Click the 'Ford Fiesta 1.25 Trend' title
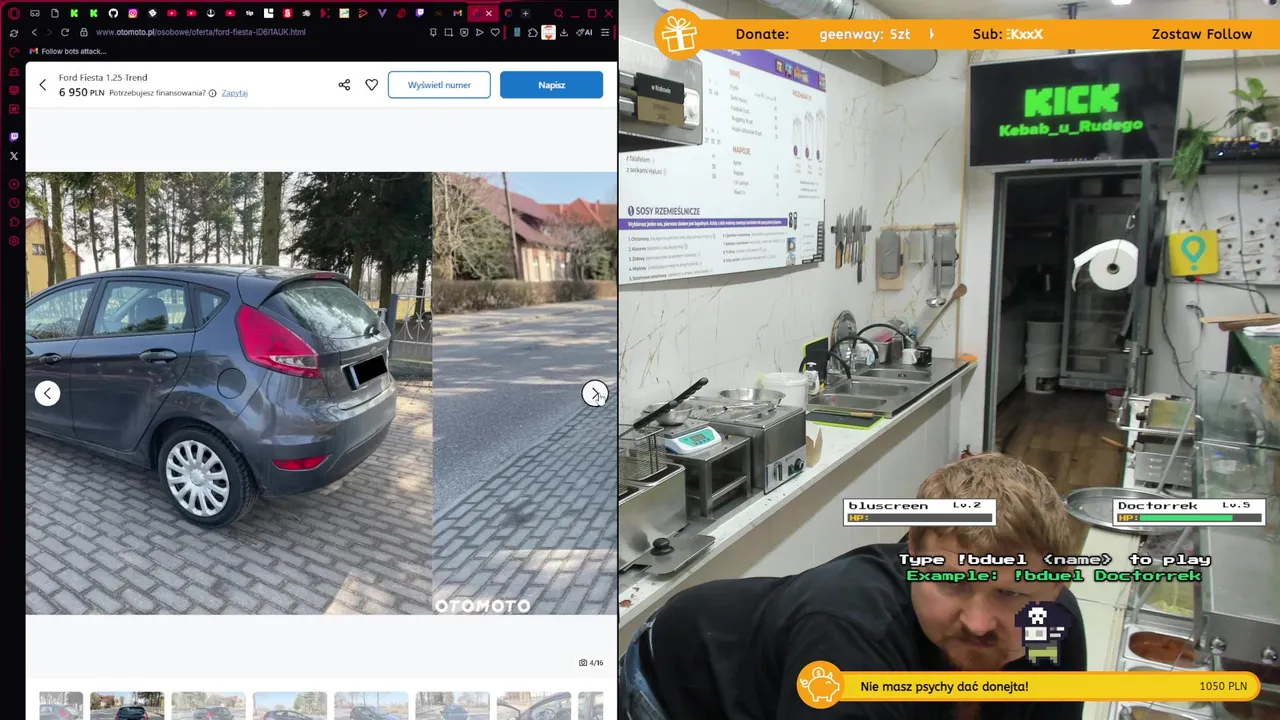This screenshot has height=720, width=1280. tap(103, 78)
